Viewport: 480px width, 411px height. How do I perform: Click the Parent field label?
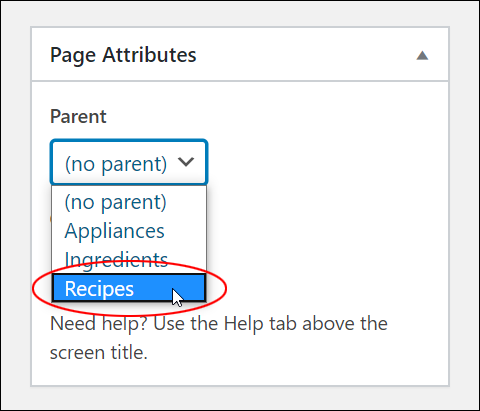(x=78, y=116)
